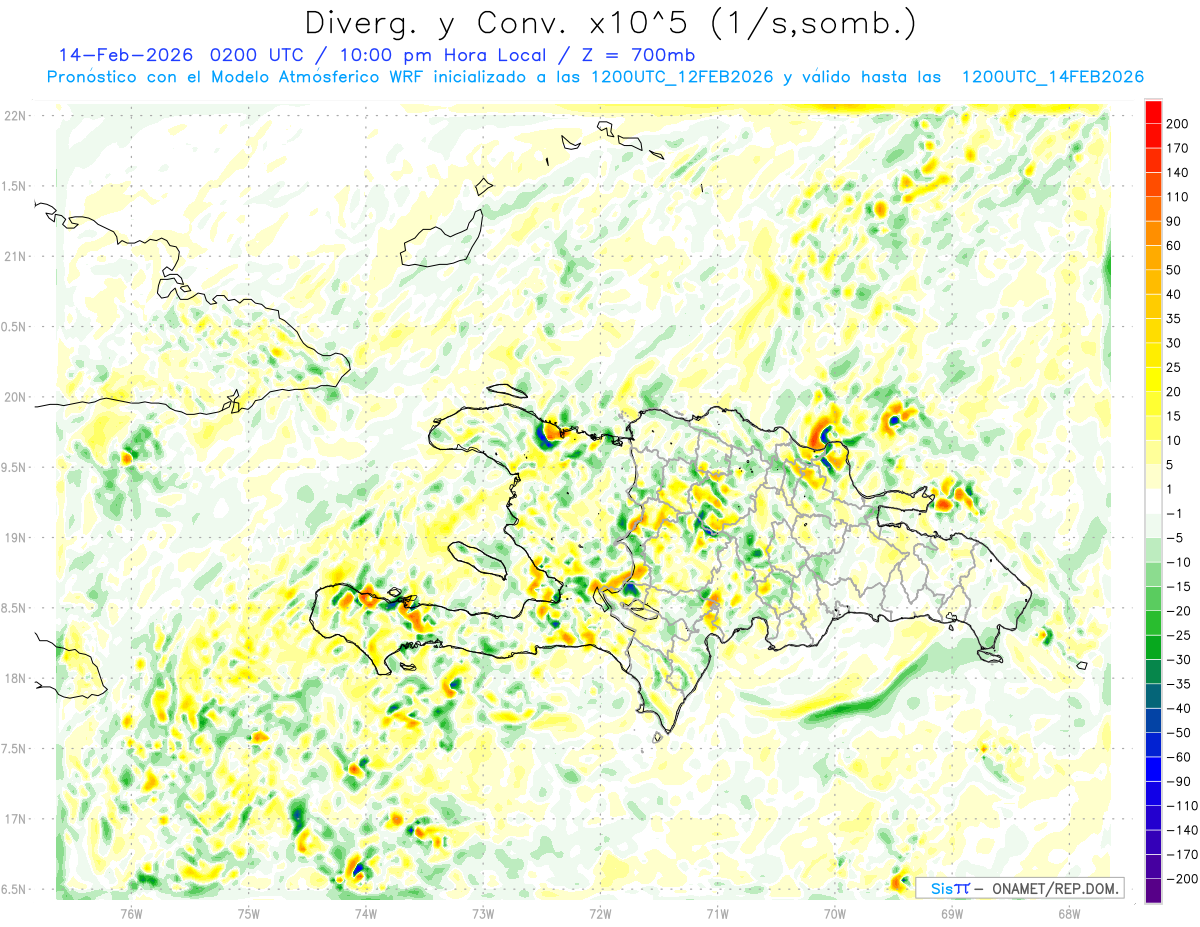This screenshot has height=927, width=1200.
Task: Click the 90 colorbar label
Action: coord(1175,221)
